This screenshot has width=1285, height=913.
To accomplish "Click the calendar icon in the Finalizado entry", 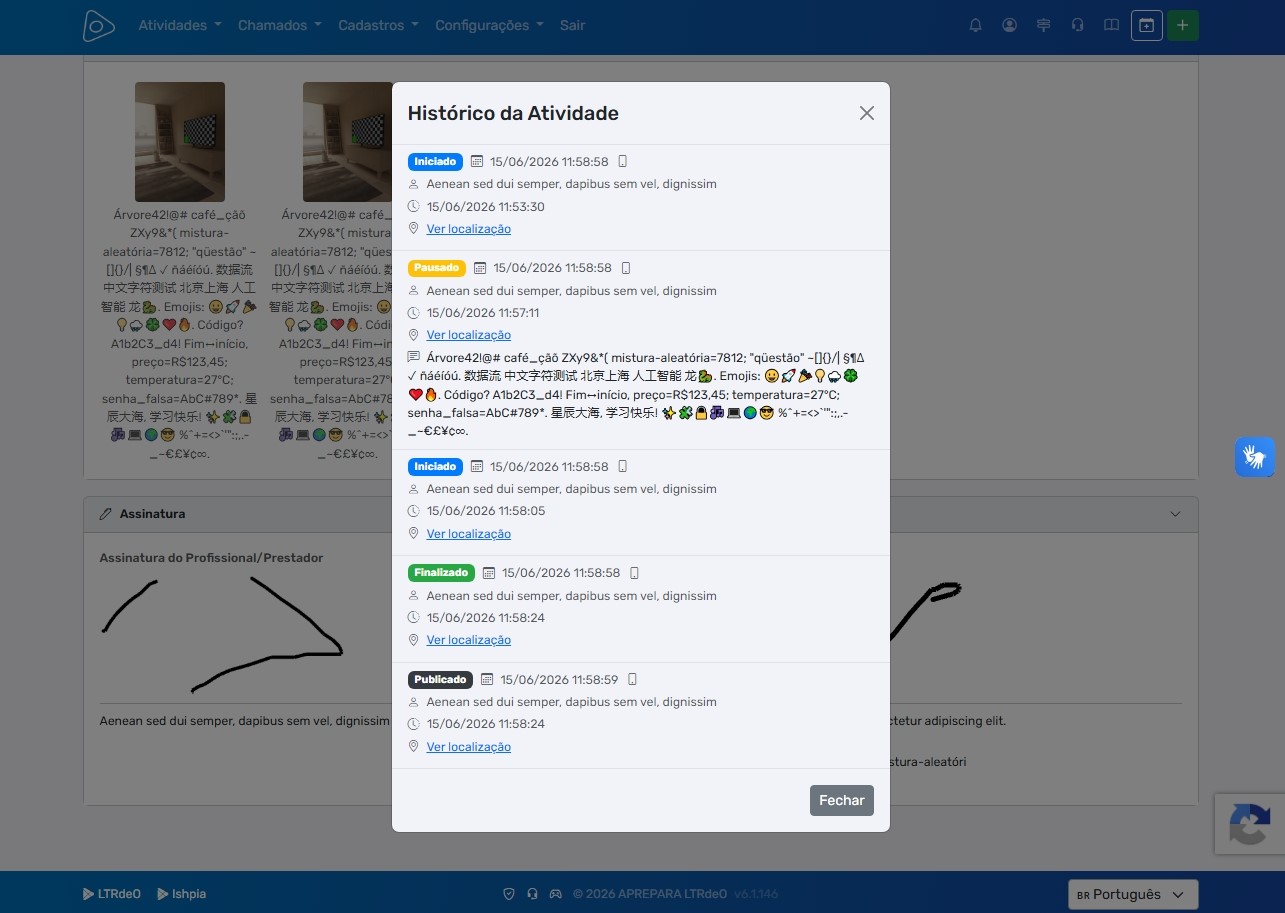I will [x=489, y=573].
